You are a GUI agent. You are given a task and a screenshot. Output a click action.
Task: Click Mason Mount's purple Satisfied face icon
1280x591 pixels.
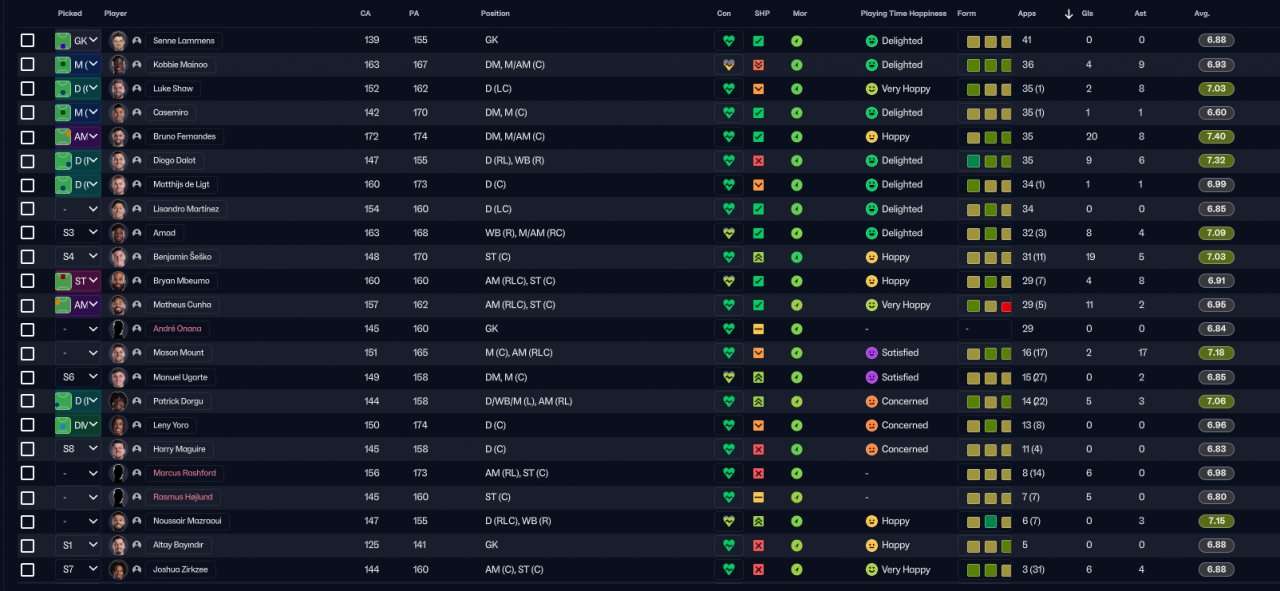tap(871, 353)
